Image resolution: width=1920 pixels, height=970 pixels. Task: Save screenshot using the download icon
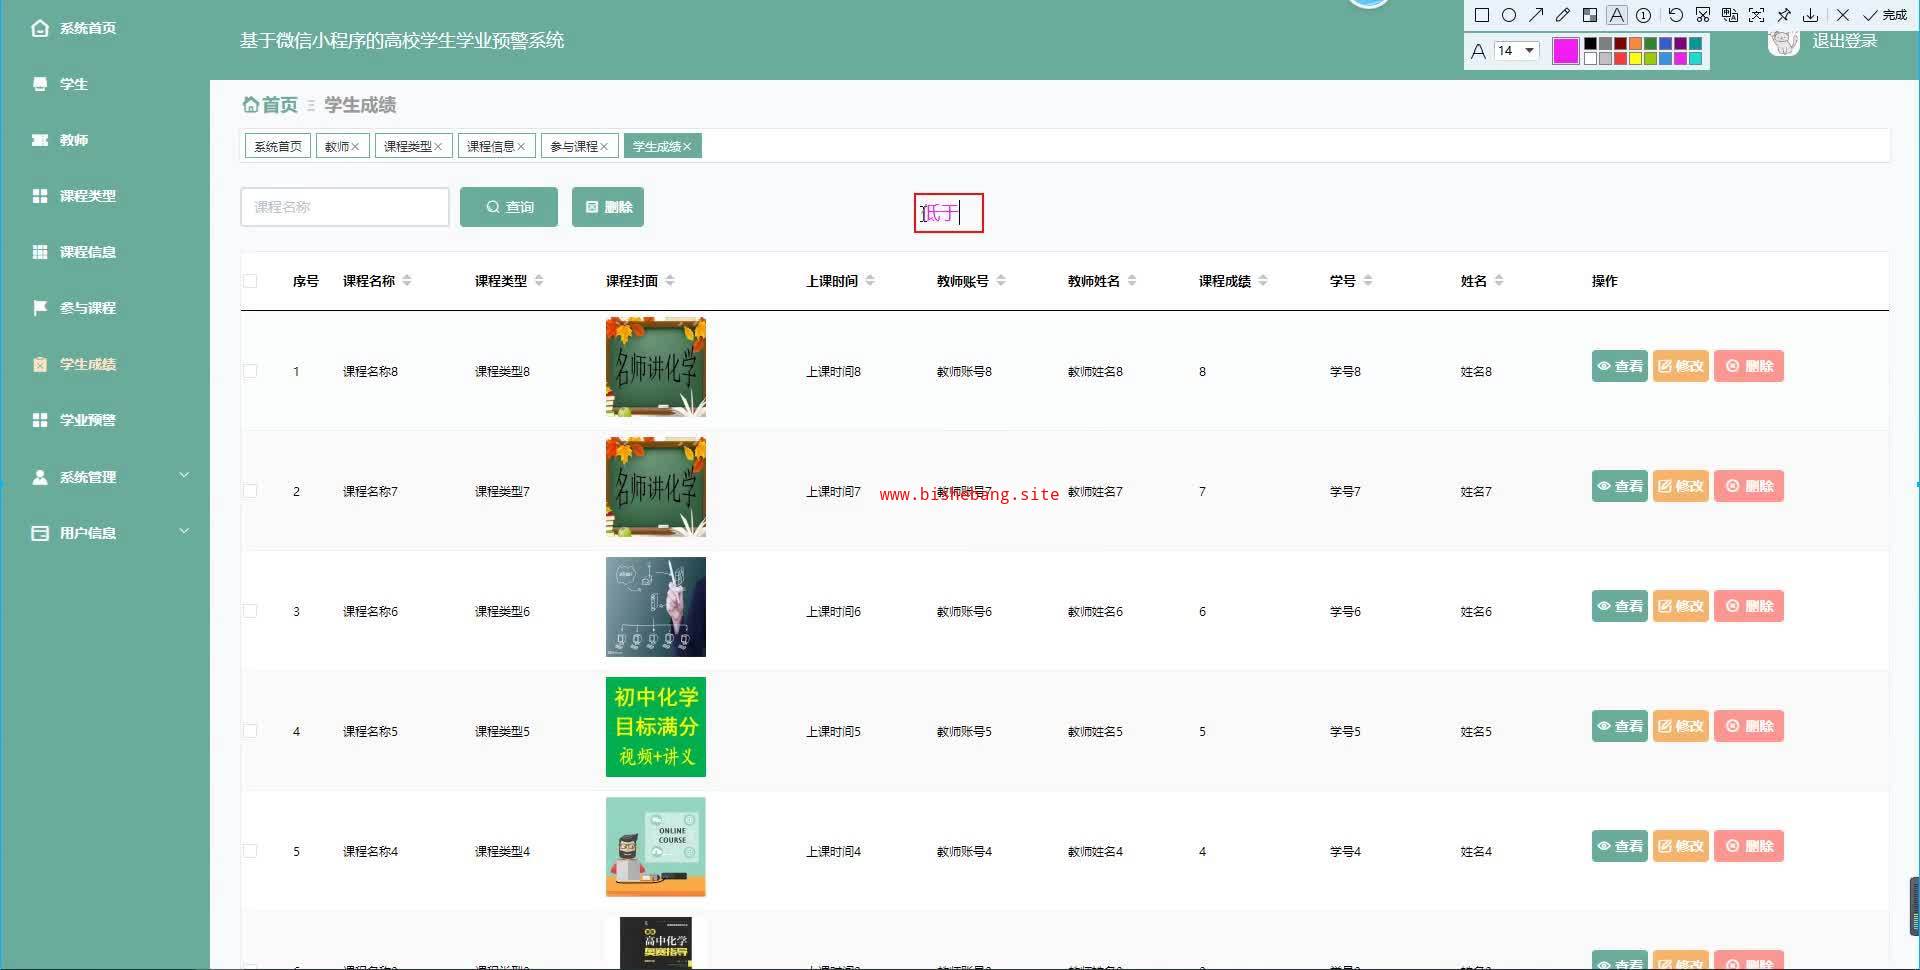tap(1811, 15)
